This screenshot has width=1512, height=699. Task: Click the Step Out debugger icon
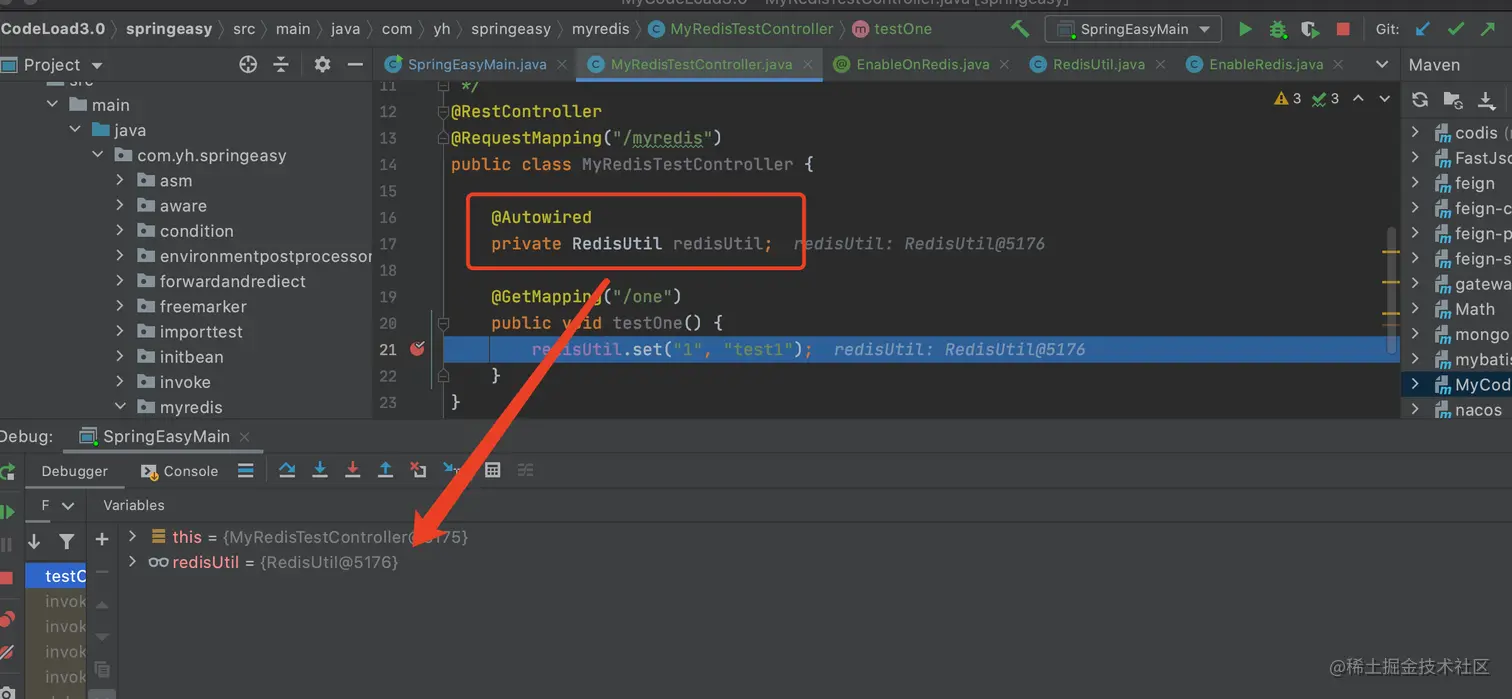tap(385, 470)
